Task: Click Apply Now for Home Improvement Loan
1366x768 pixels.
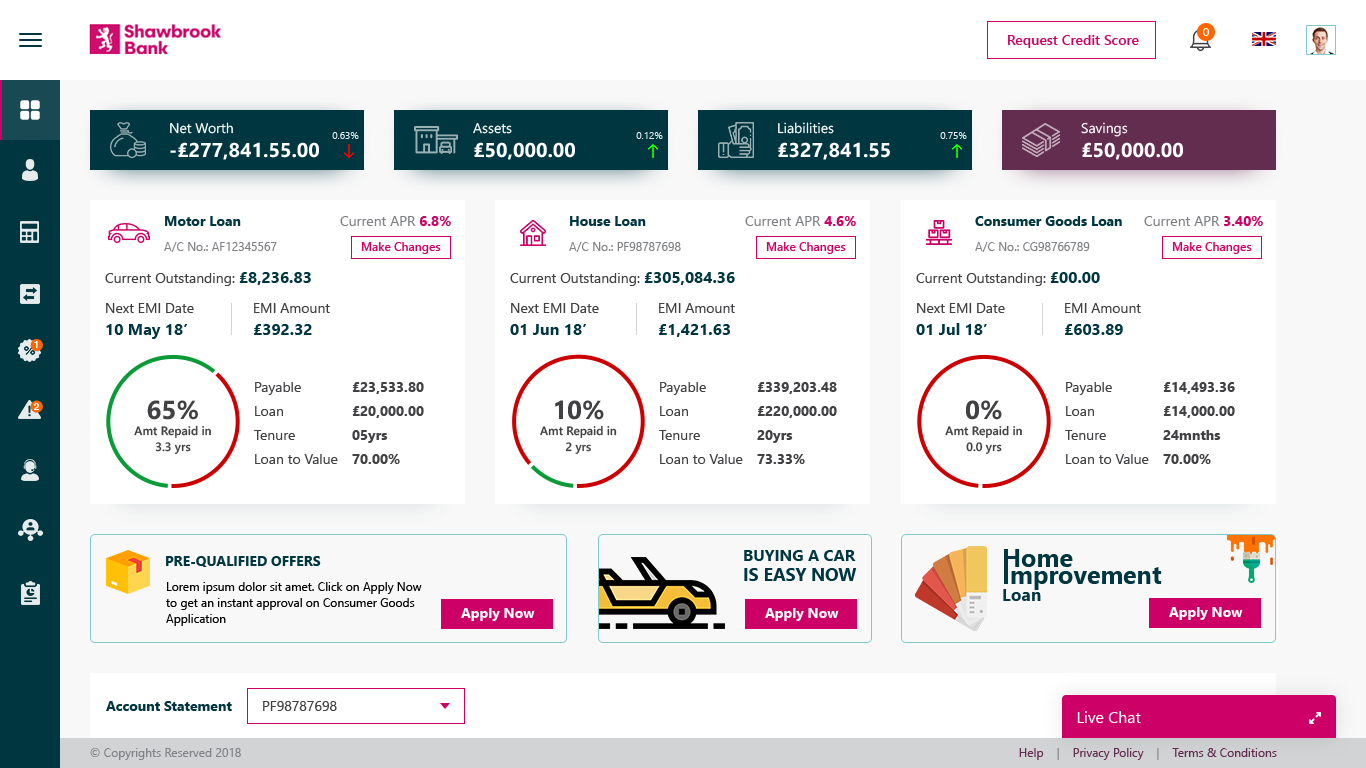Action: [x=1204, y=613]
